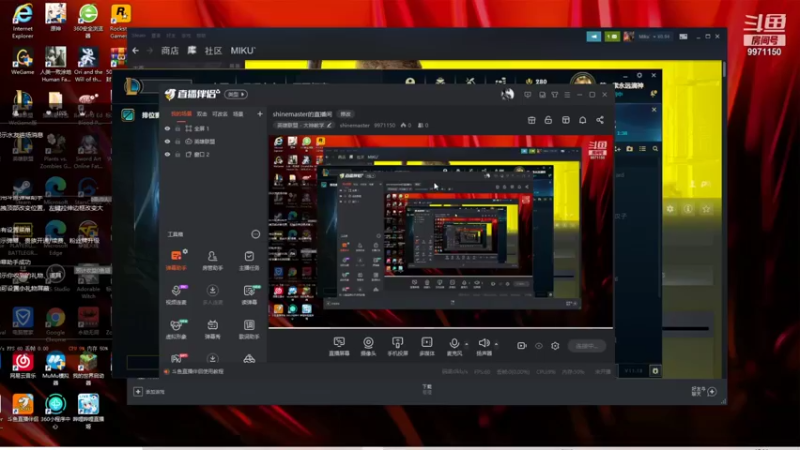Toggle visibility of the second source row

(167, 141)
